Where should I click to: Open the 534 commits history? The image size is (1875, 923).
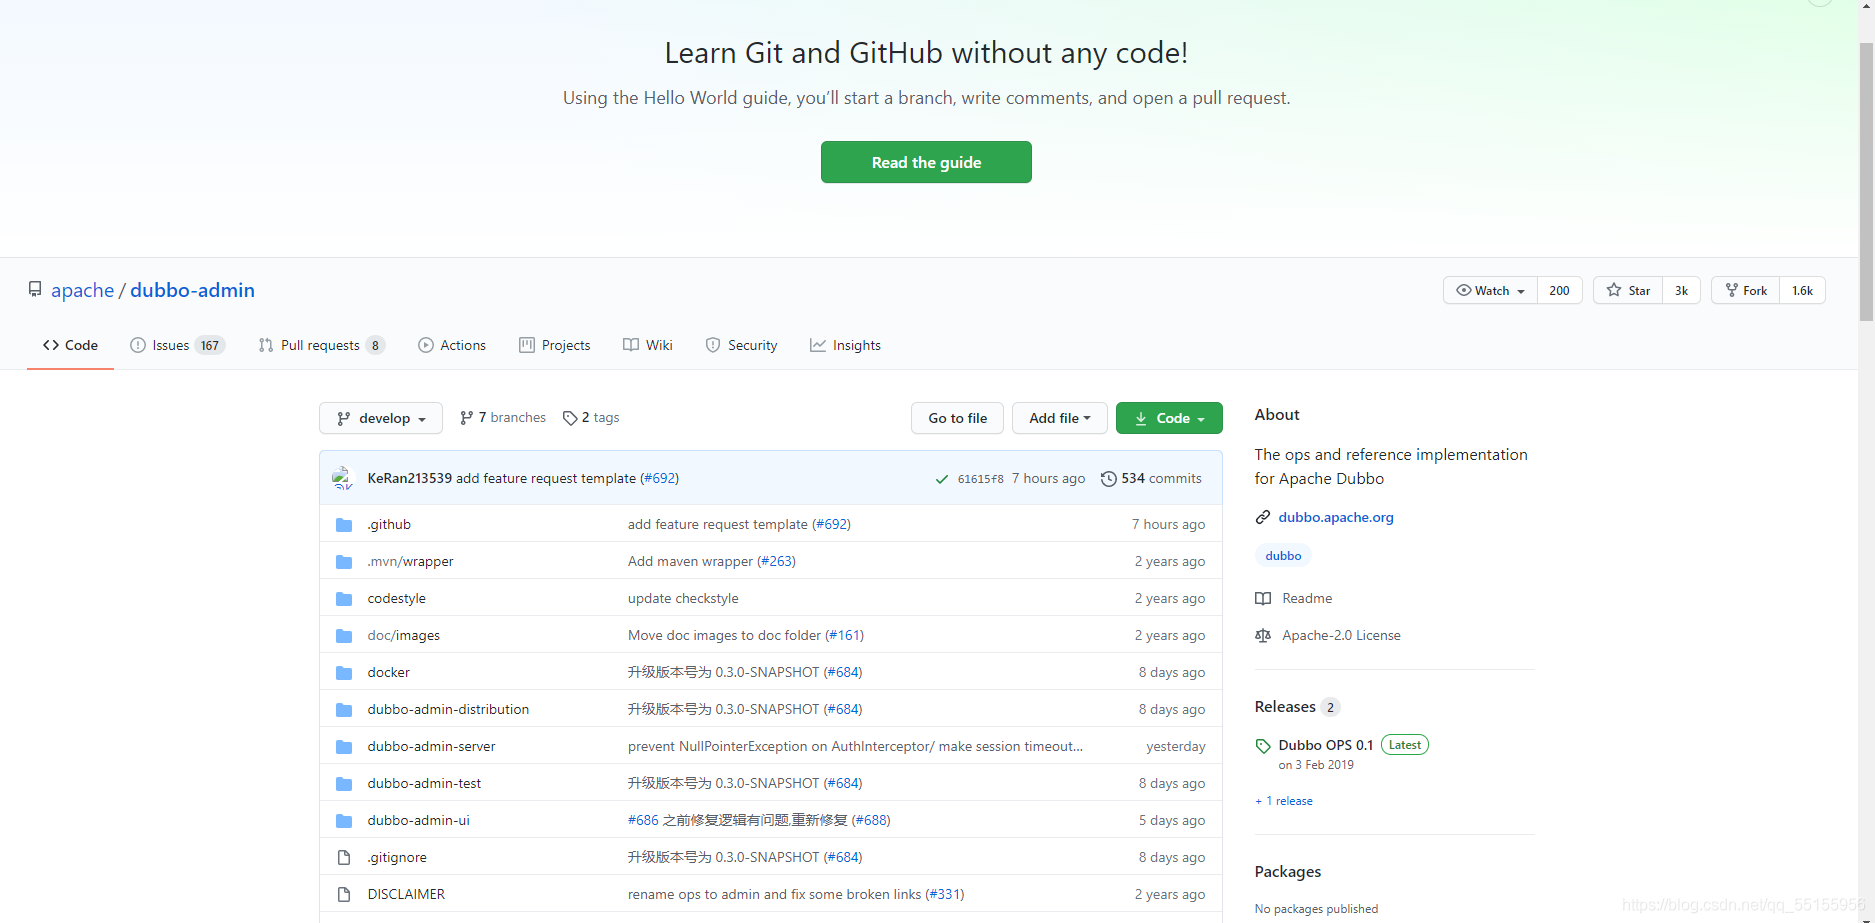coord(1151,478)
